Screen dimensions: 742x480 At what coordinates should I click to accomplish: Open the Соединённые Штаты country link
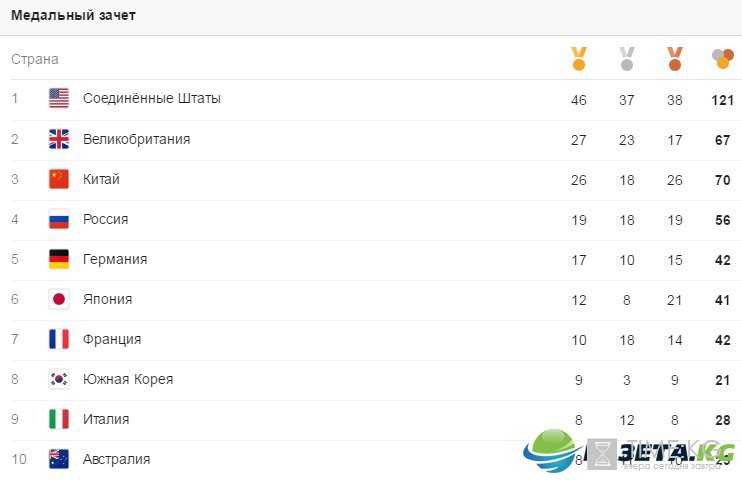[x=151, y=98]
